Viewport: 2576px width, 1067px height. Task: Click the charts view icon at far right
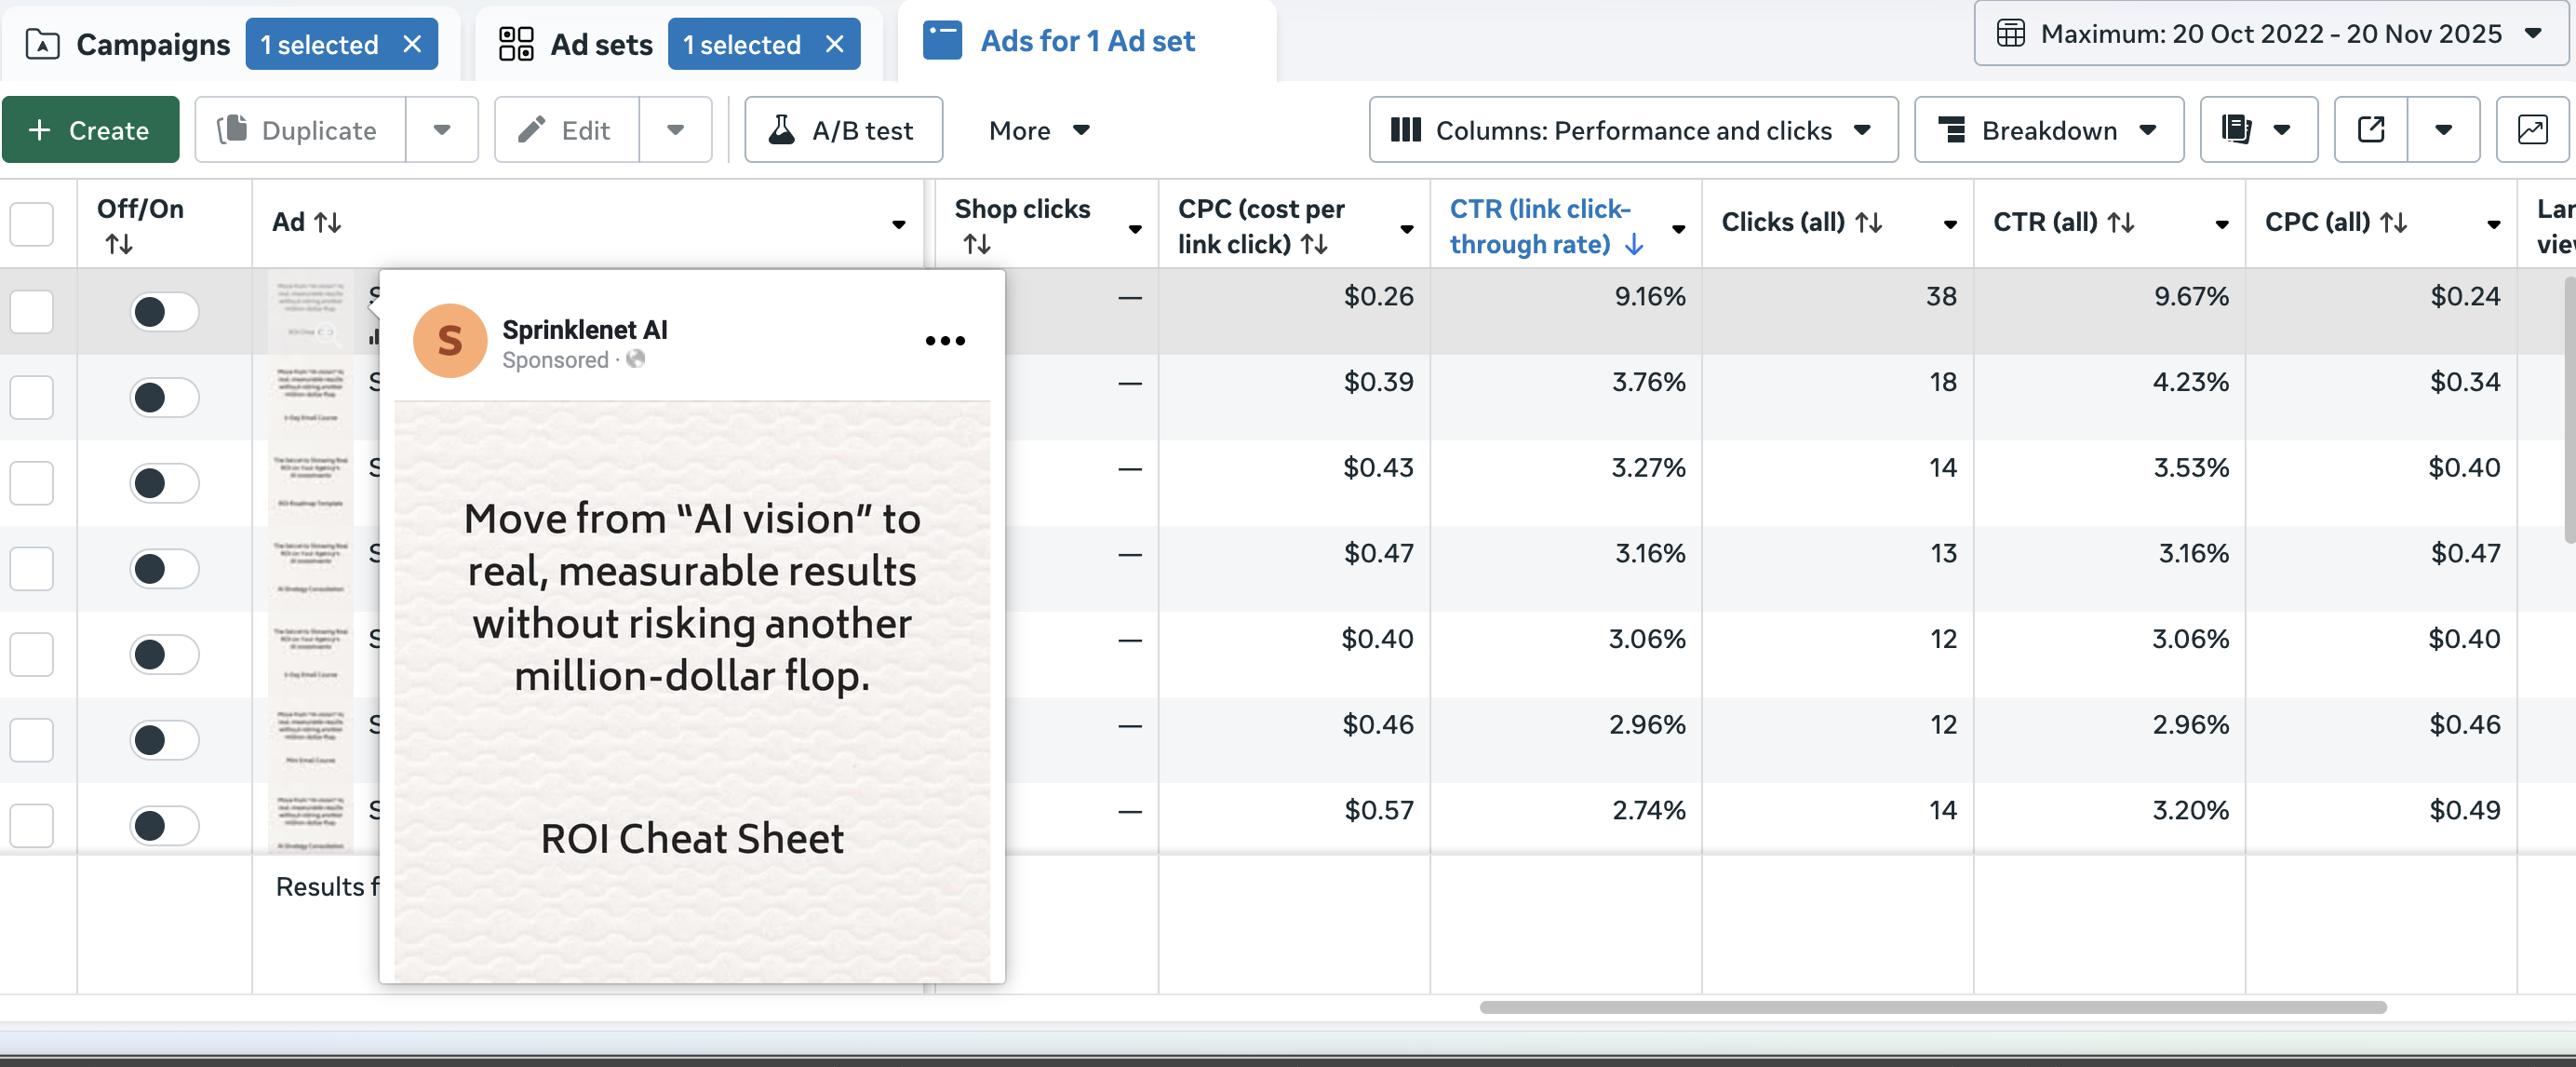(x=2531, y=130)
